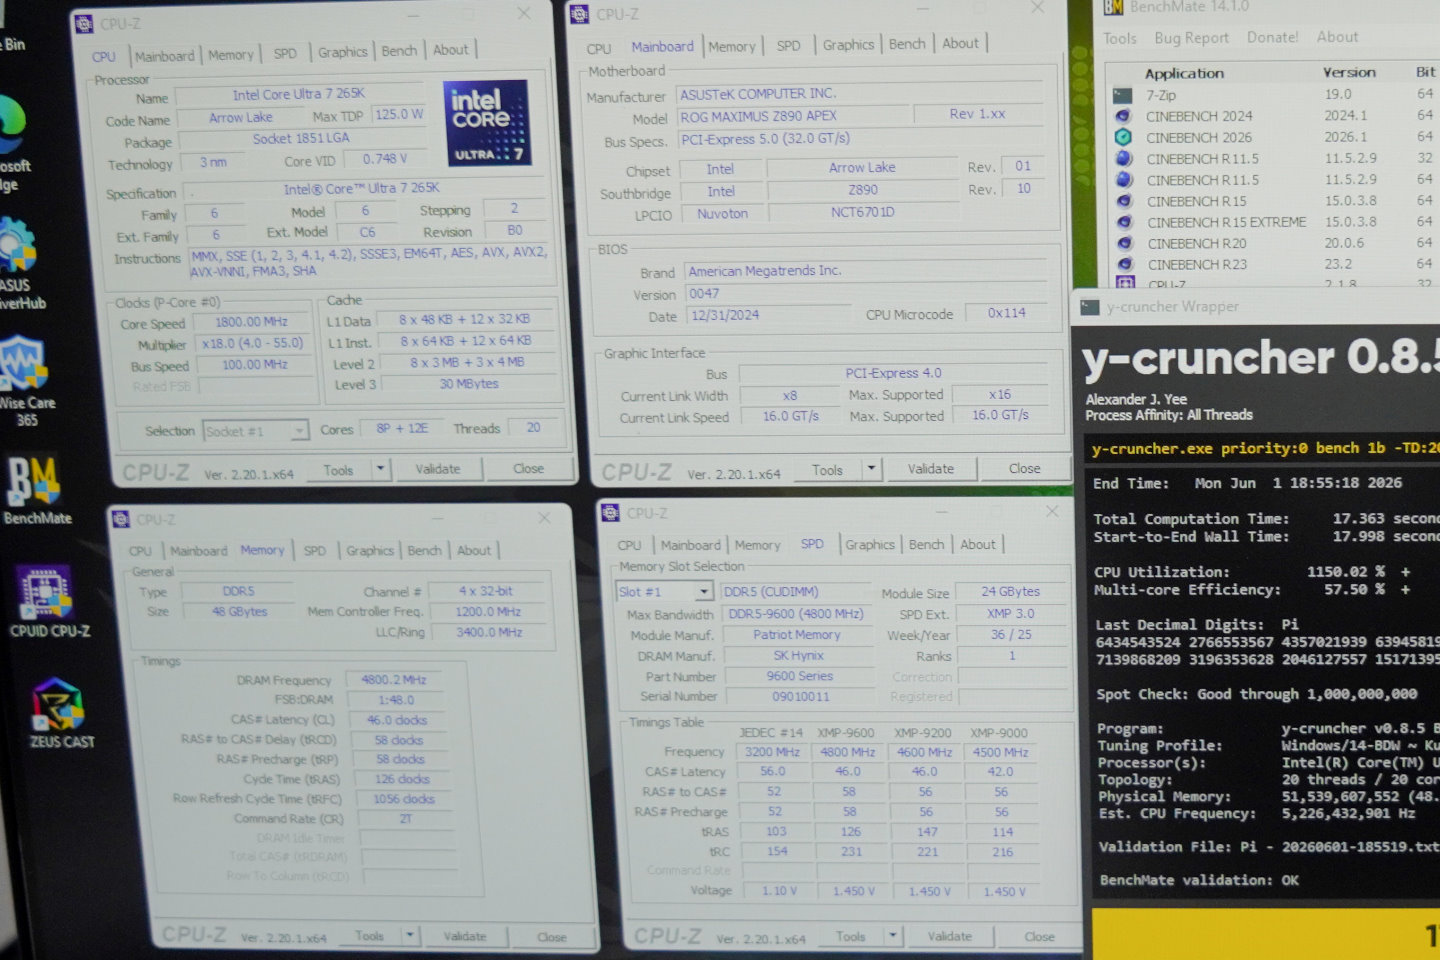
Task: Select the CINEBENCH 2026 icon in BenchMate
Action: pyautogui.click(x=1123, y=137)
